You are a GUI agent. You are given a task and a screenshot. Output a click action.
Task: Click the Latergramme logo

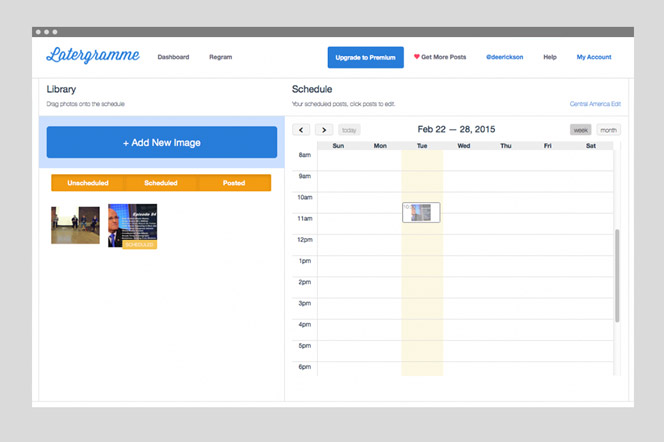(93, 56)
